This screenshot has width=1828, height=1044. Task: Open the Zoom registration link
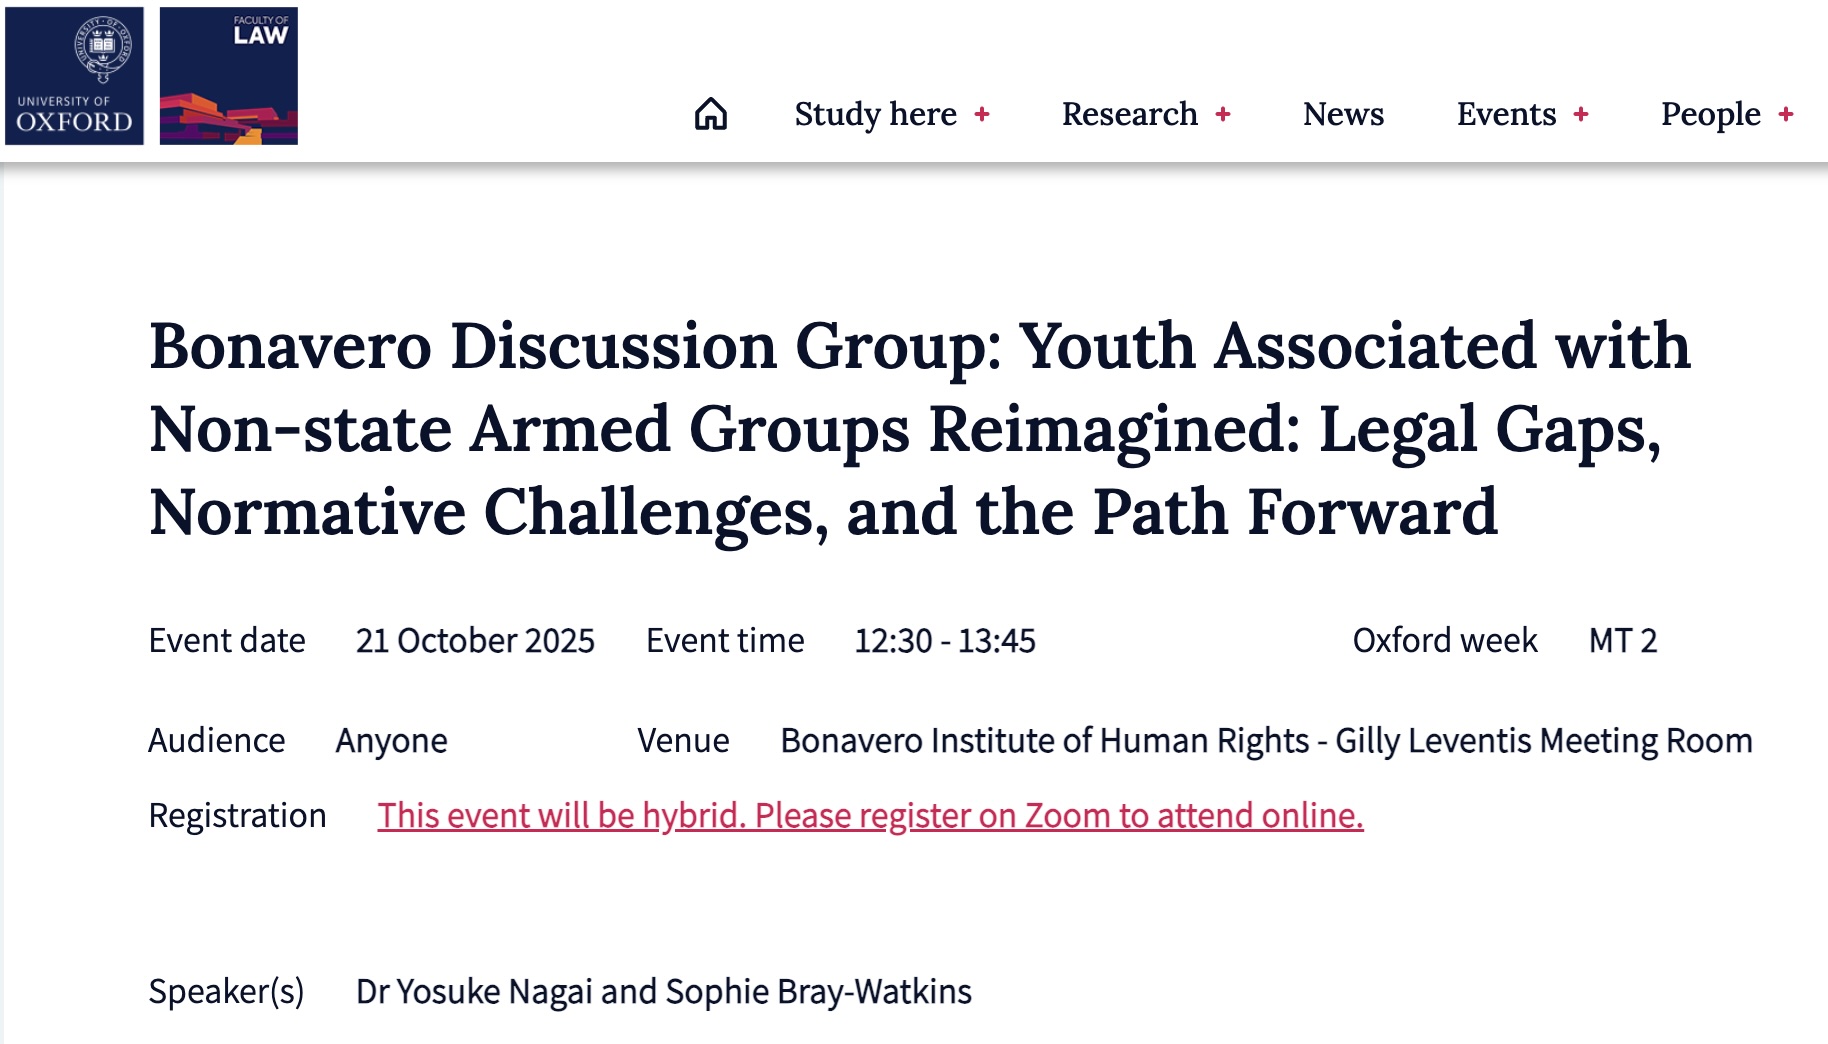click(870, 816)
